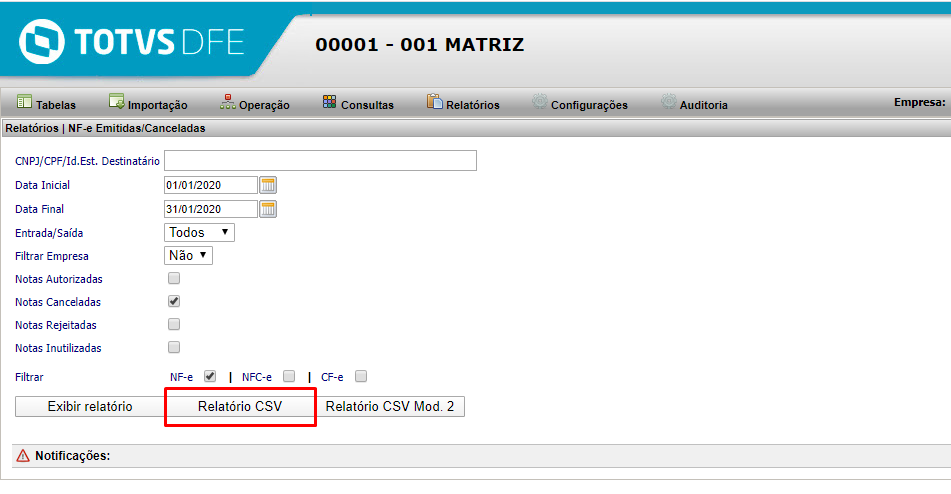
Task: Click the Relatórios | NF-e Emitidas/Canceladas breadcrumb
Action: click(x=106, y=129)
